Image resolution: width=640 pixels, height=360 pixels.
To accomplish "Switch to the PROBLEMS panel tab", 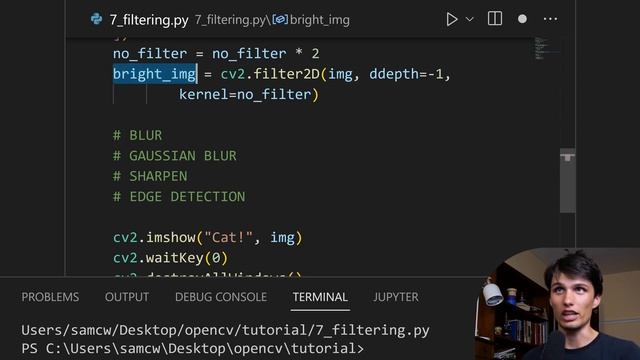I will coord(50,297).
